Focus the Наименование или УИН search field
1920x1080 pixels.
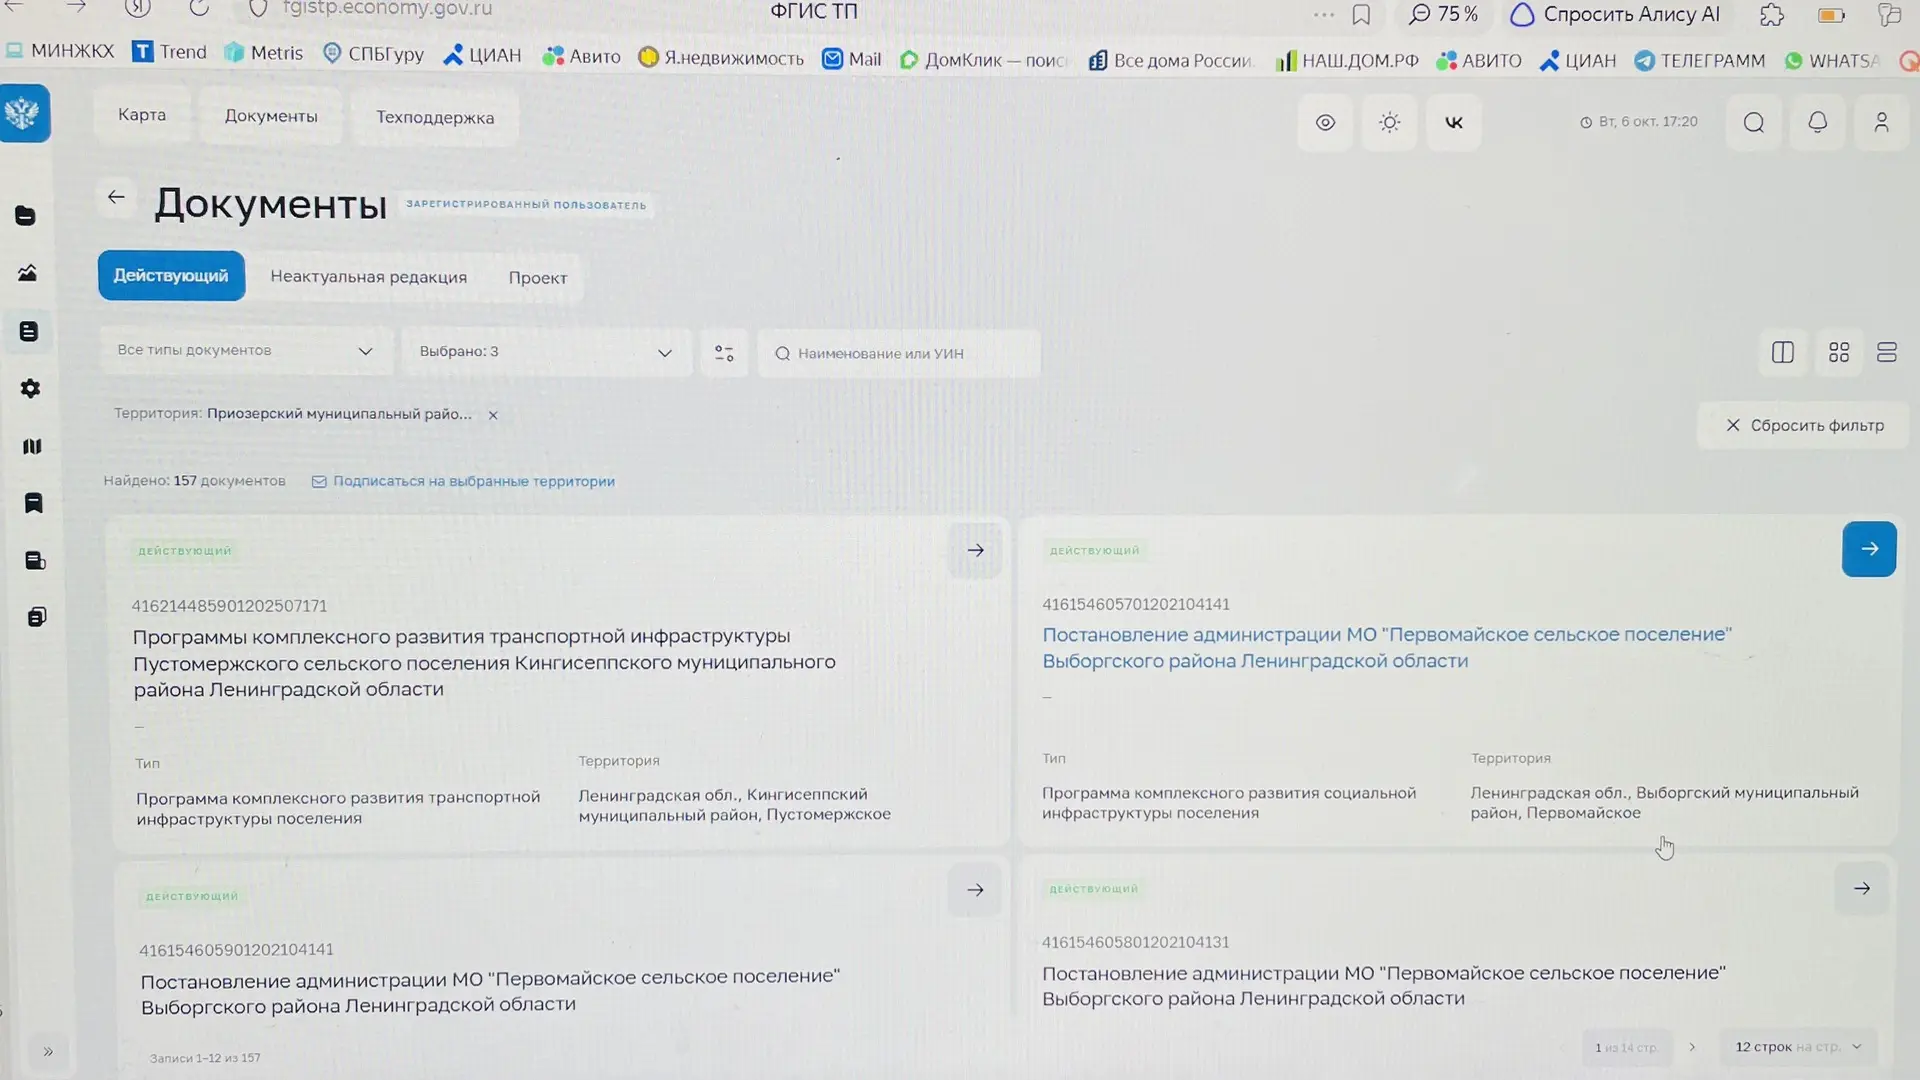(x=900, y=353)
